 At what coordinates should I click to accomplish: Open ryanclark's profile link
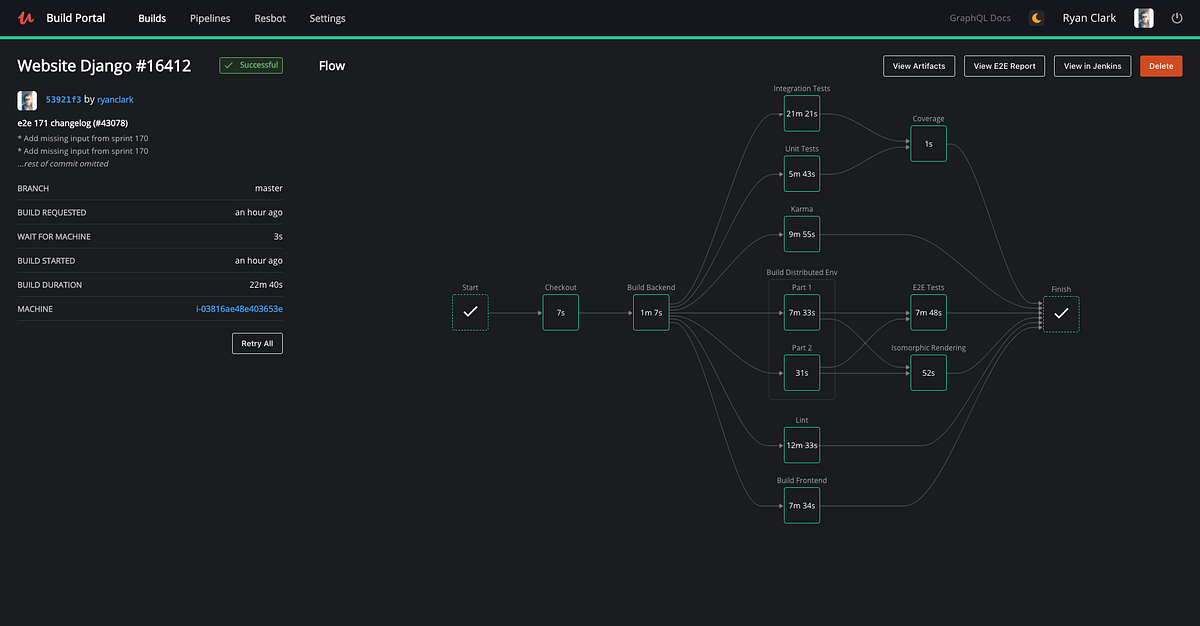pos(115,99)
